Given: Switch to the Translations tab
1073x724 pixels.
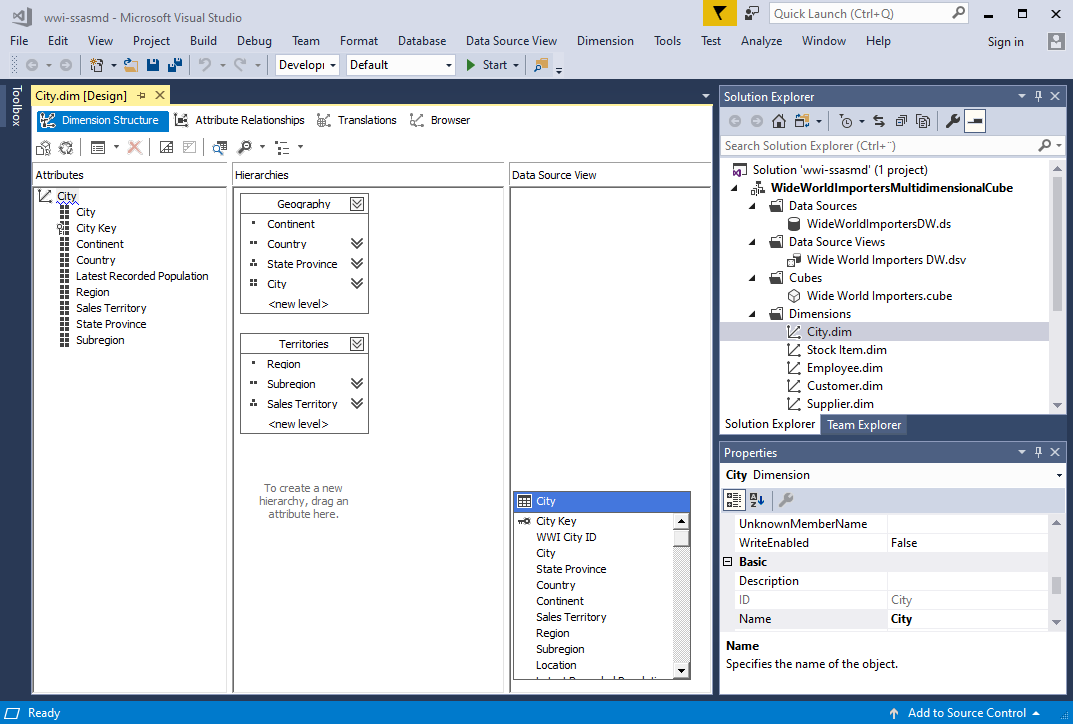Looking at the screenshot, I should [357, 120].
